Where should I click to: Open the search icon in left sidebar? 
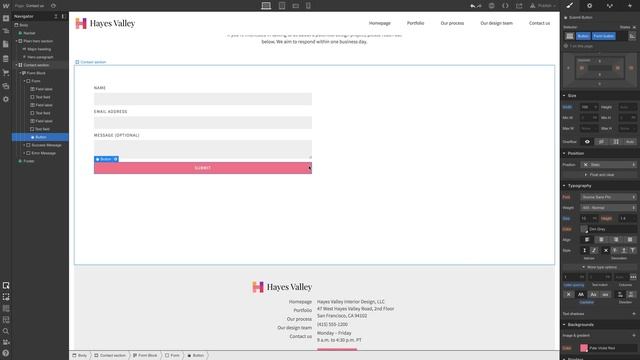pyautogui.click(x=6, y=331)
